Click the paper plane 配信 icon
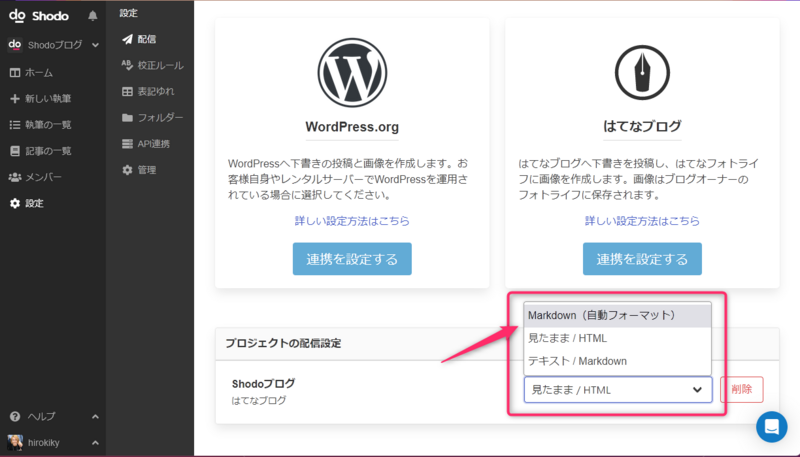Screen dimensions: 800x457 (x=127, y=39)
